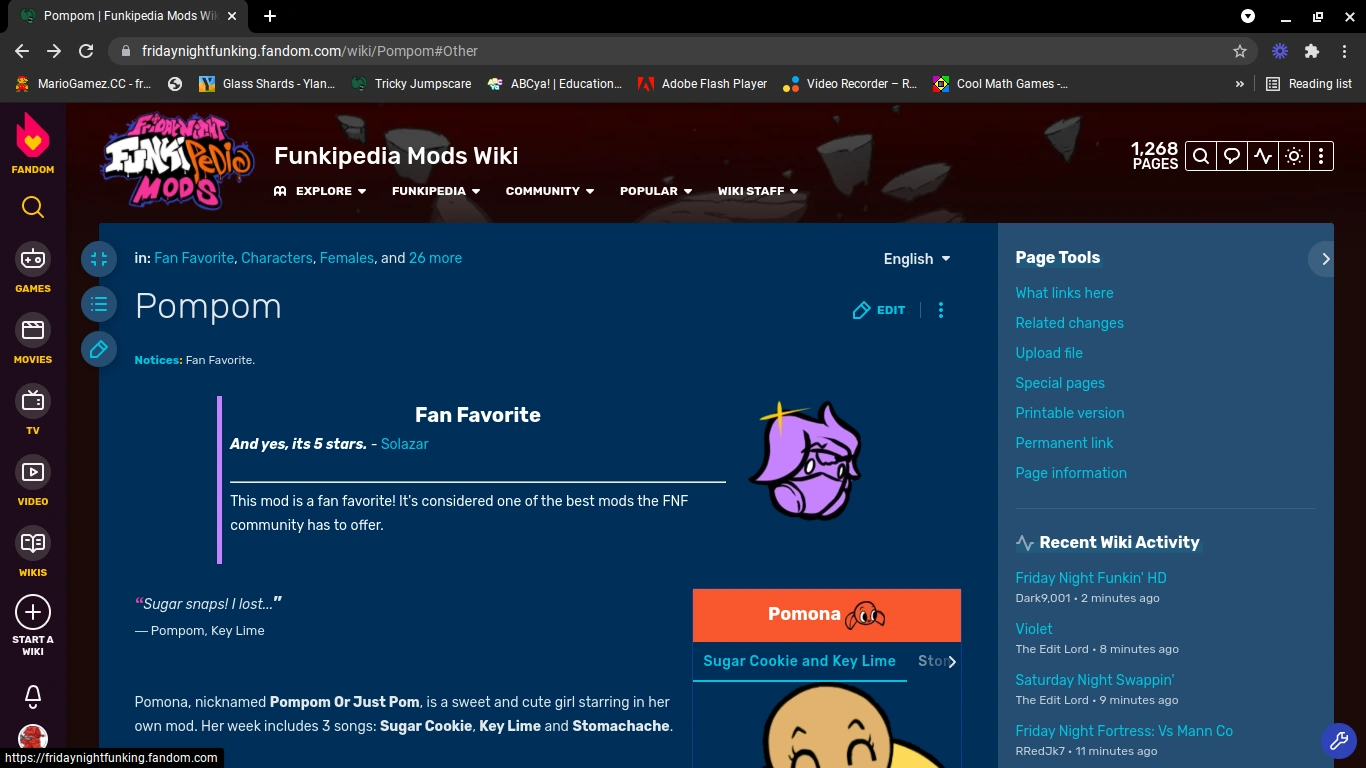Show more bookmarks with the double chevron

[x=1240, y=84]
